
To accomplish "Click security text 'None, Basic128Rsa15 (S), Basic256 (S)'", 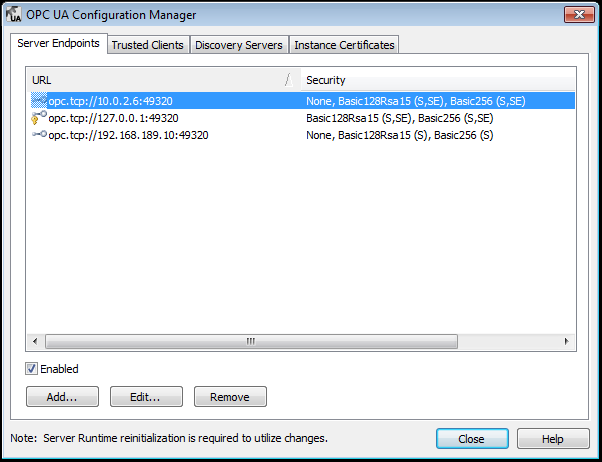I will tap(400, 135).
